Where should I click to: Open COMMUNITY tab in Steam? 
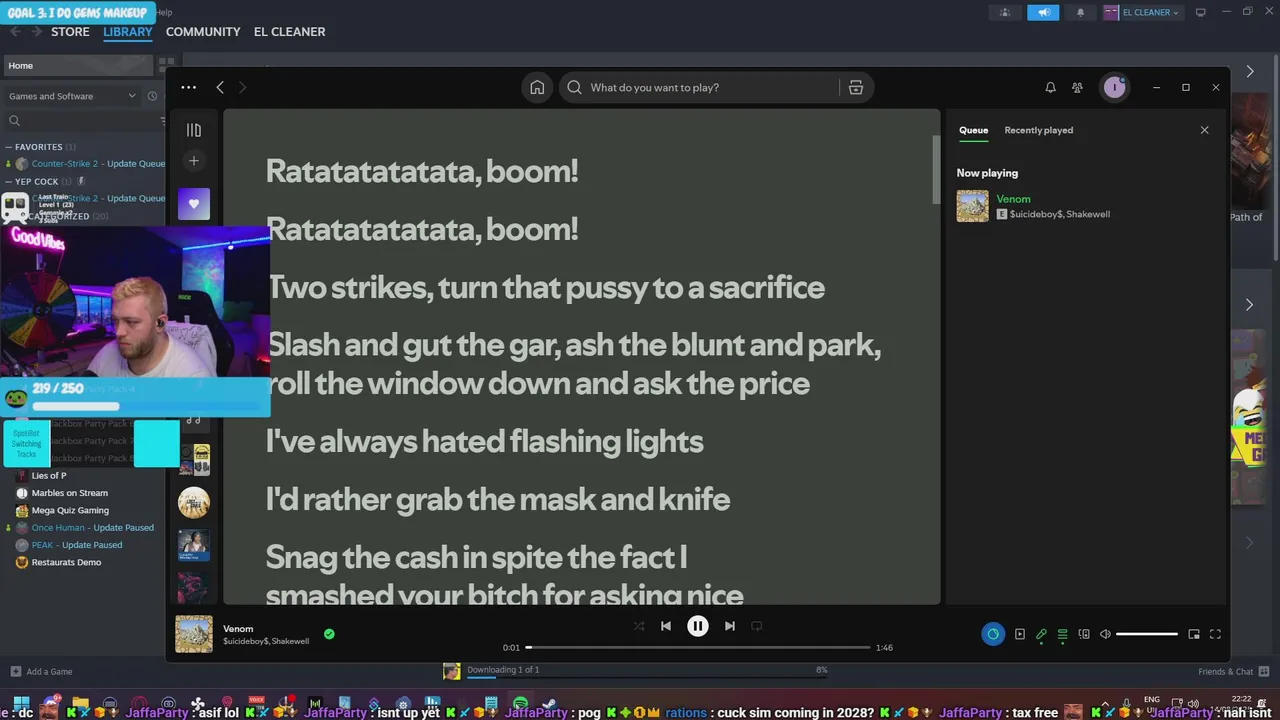pyautogui.click(x=203, y=32)
